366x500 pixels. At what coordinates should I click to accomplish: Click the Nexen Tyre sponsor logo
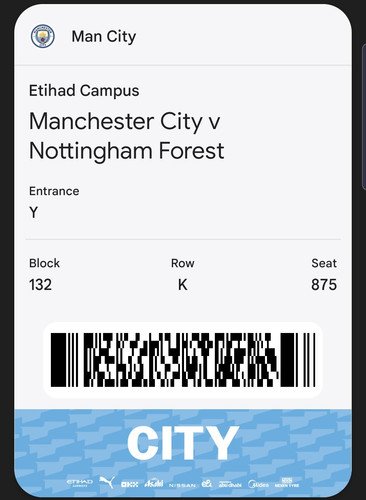coord(287,483)
